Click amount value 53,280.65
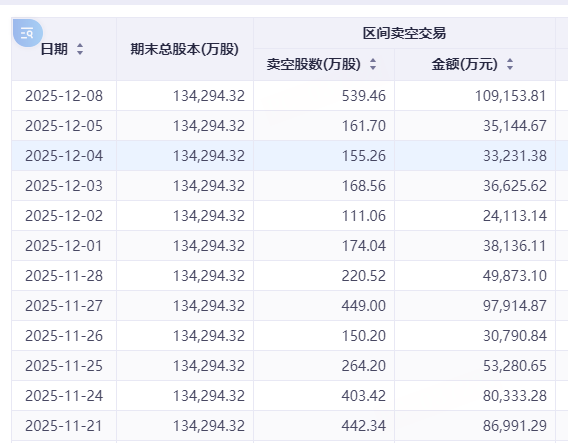 [515, 366]
